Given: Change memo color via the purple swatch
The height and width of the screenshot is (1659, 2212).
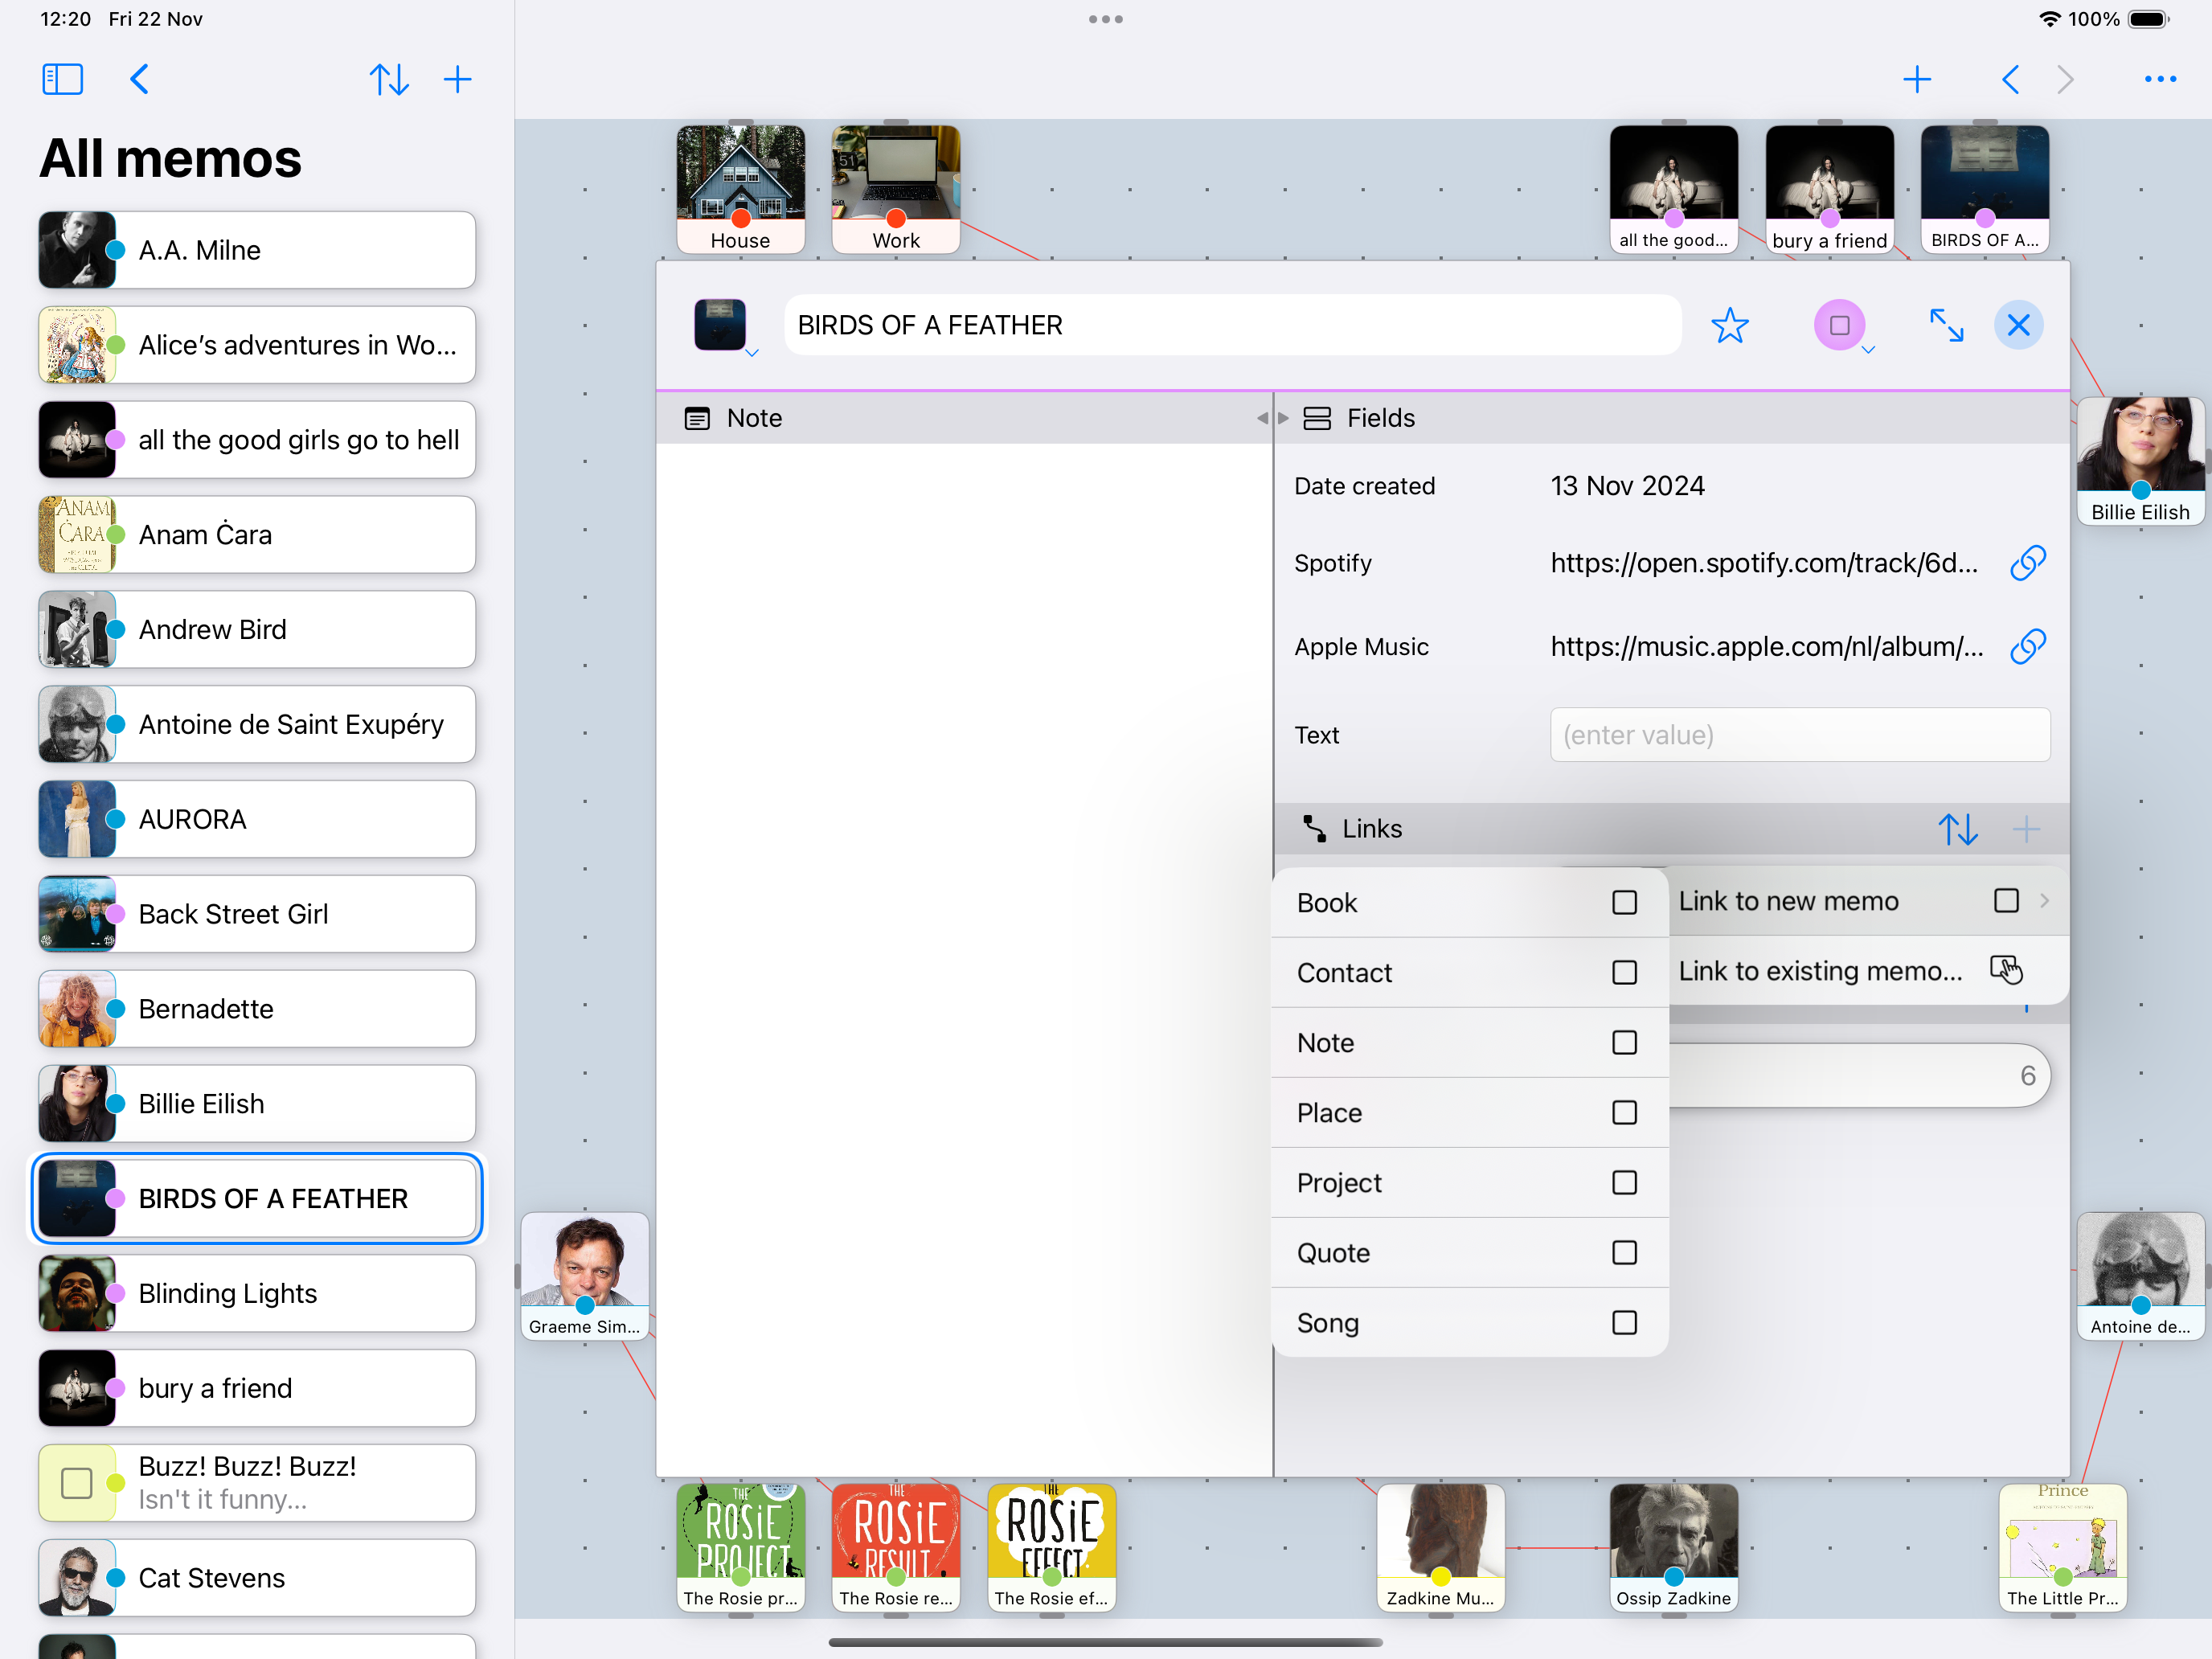Looking at the screenshot, I should (x=1840, y=325).
